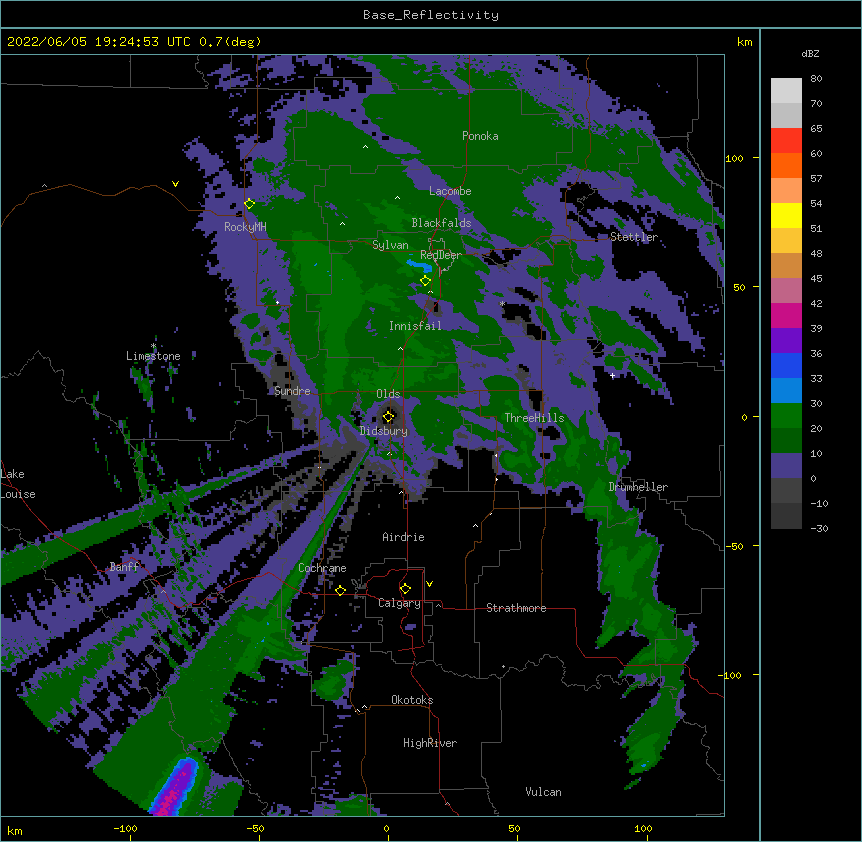Click the Olds town label
This screenshot has height=842, width=862.
[x=388, y=394]
